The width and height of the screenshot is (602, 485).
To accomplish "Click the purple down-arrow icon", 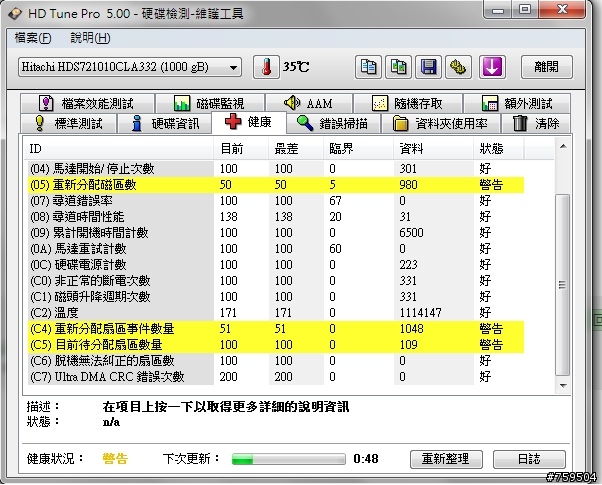I will (x=492, y=67).
